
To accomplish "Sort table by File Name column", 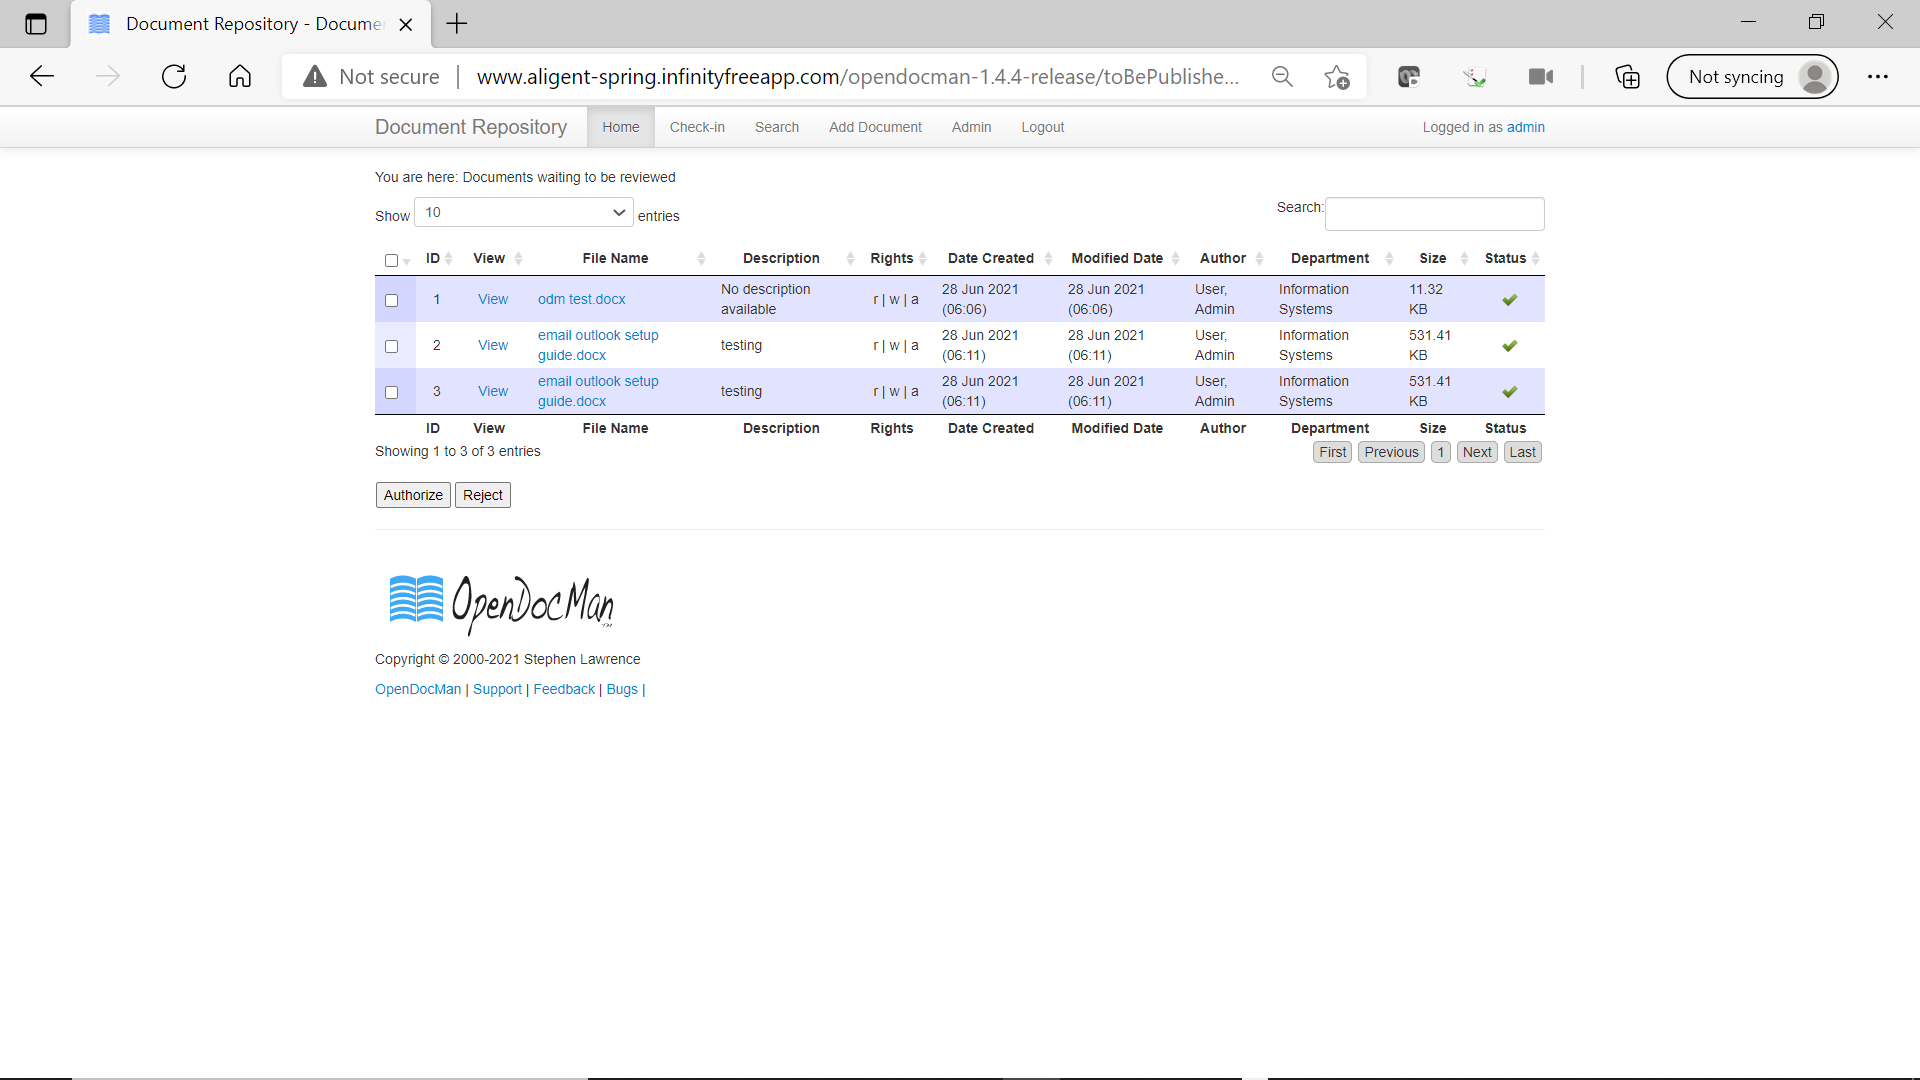I will (615, 259).
